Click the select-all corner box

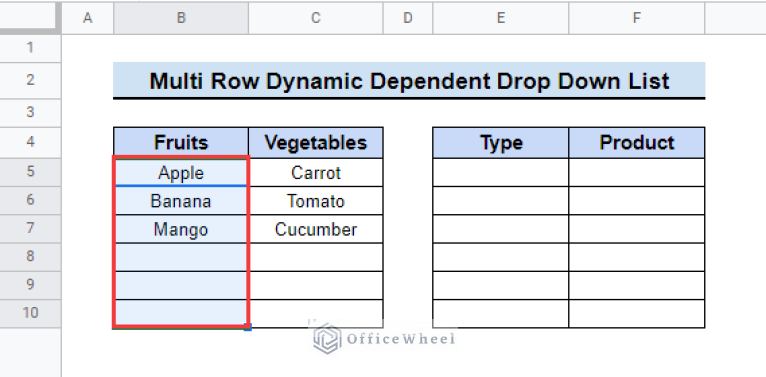pos(30,18)
